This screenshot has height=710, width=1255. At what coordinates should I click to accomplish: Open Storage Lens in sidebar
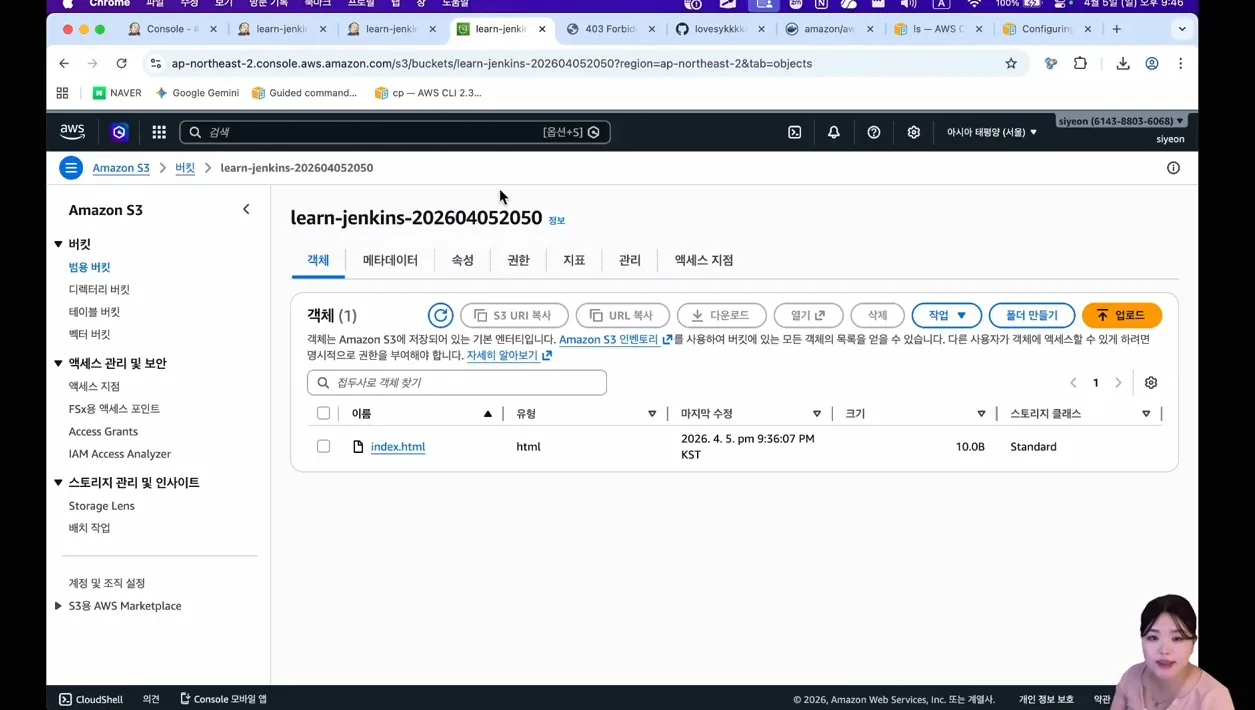coord(101,506)
